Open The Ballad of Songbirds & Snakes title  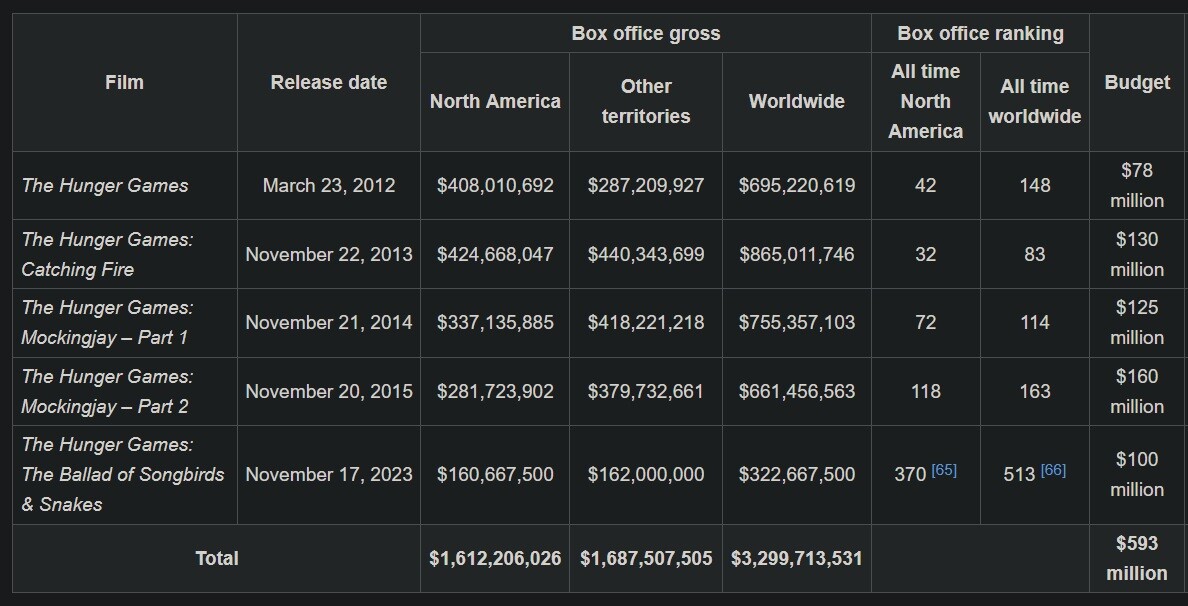[x=122, y=474]
